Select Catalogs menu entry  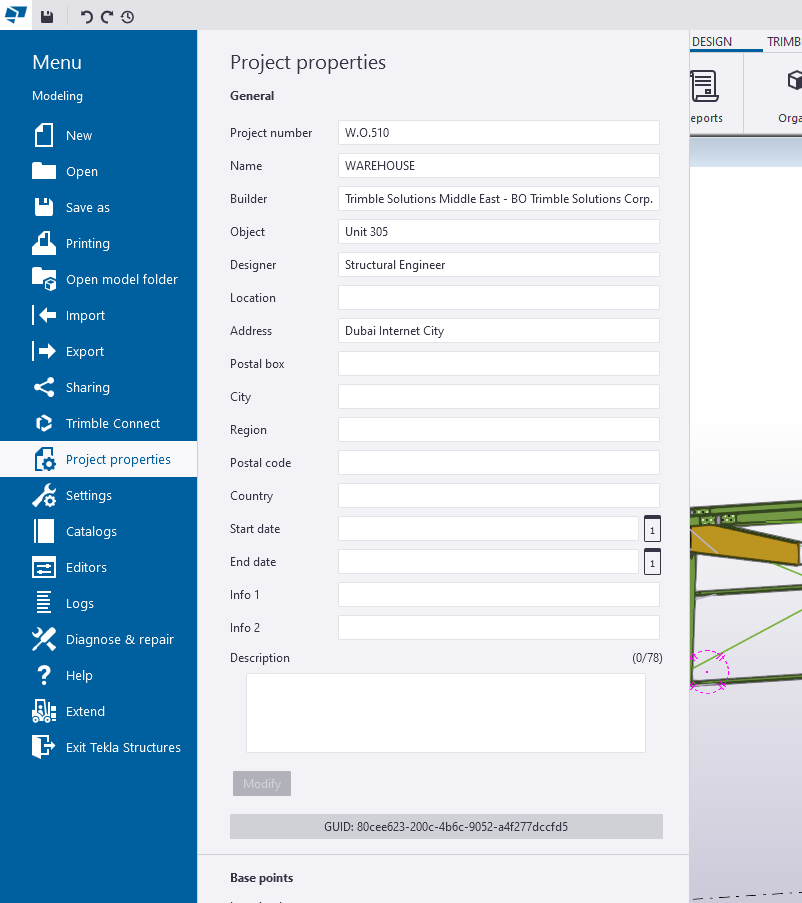click(x=98, y=531)
